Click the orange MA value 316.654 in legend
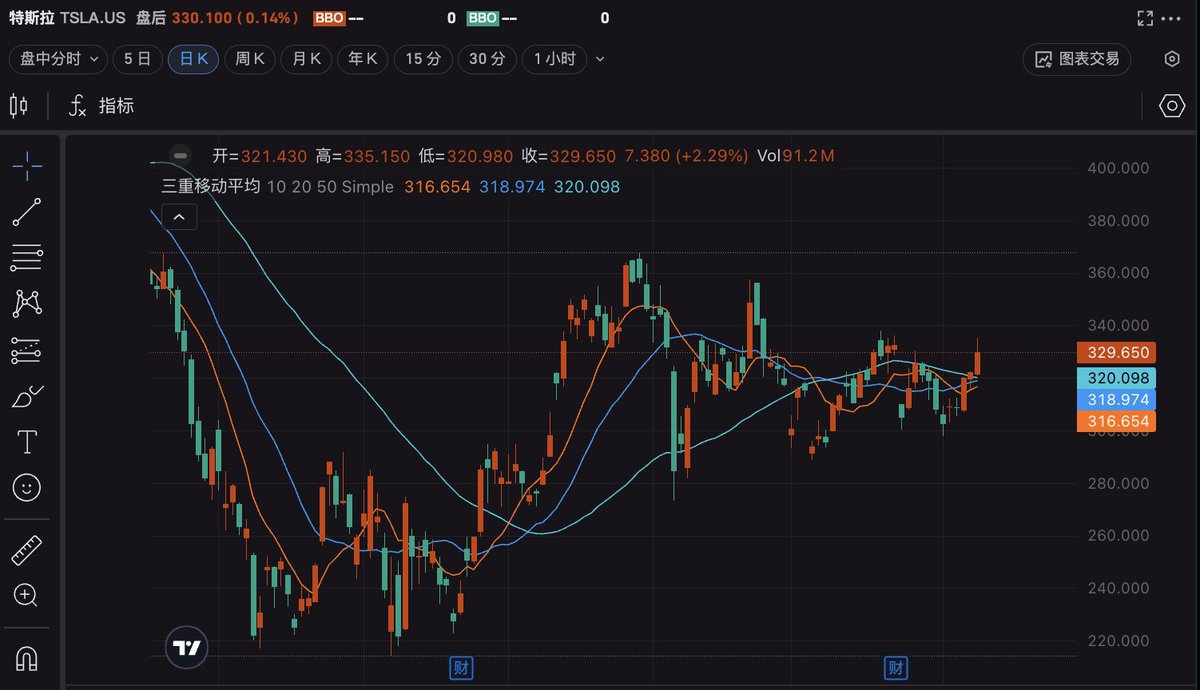This screenshot has width=1200, height=690. point(437,186)
